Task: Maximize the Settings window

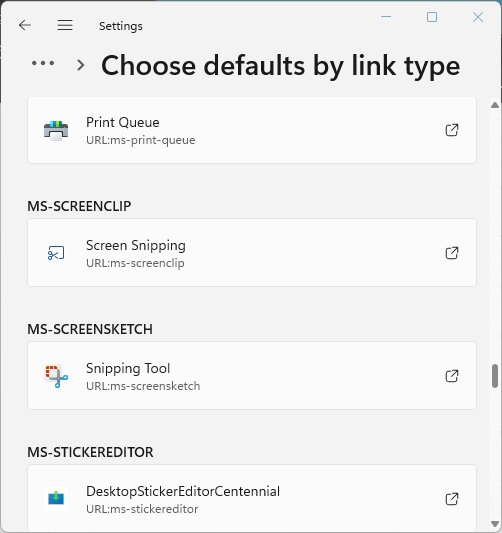Action: (432, 17)
